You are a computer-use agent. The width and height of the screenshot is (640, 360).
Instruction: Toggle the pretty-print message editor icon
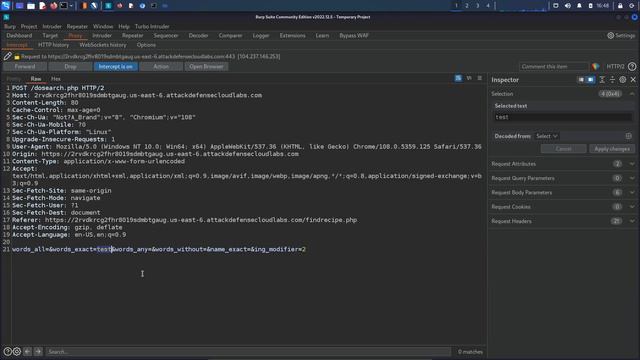(x=458, y=78)
